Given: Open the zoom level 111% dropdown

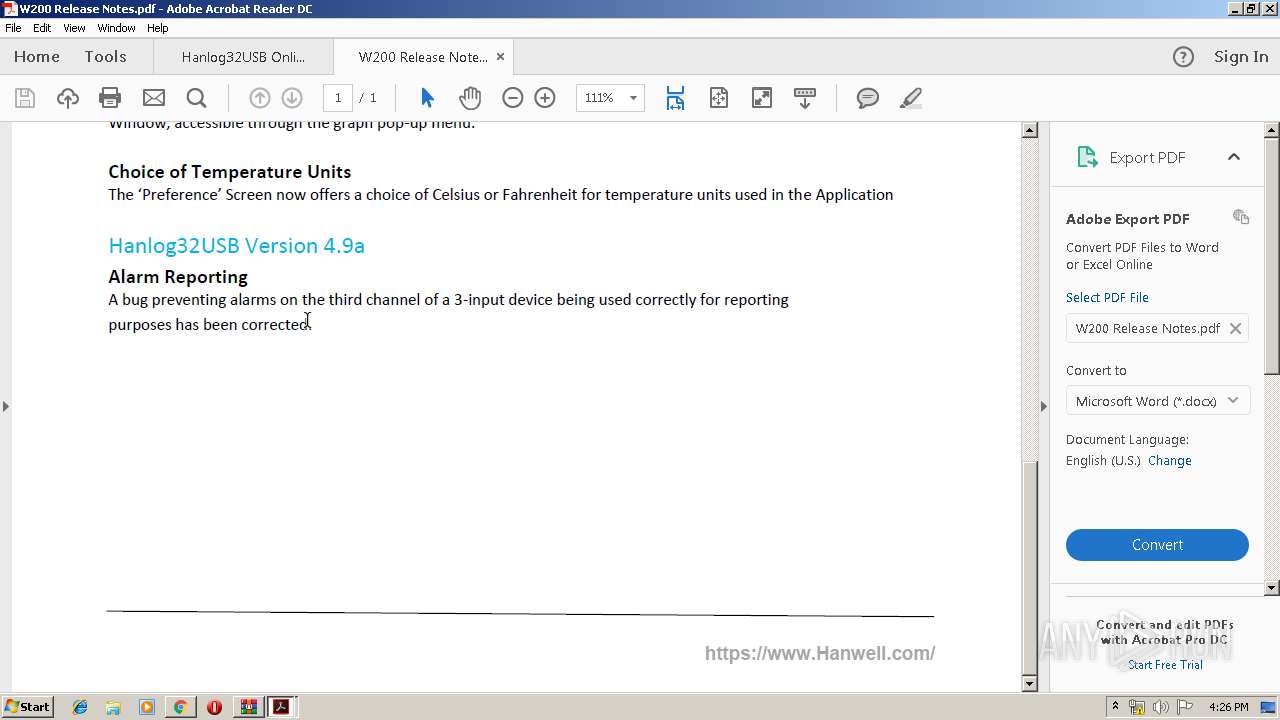Looking at the screenshot, I should [633, 98].
